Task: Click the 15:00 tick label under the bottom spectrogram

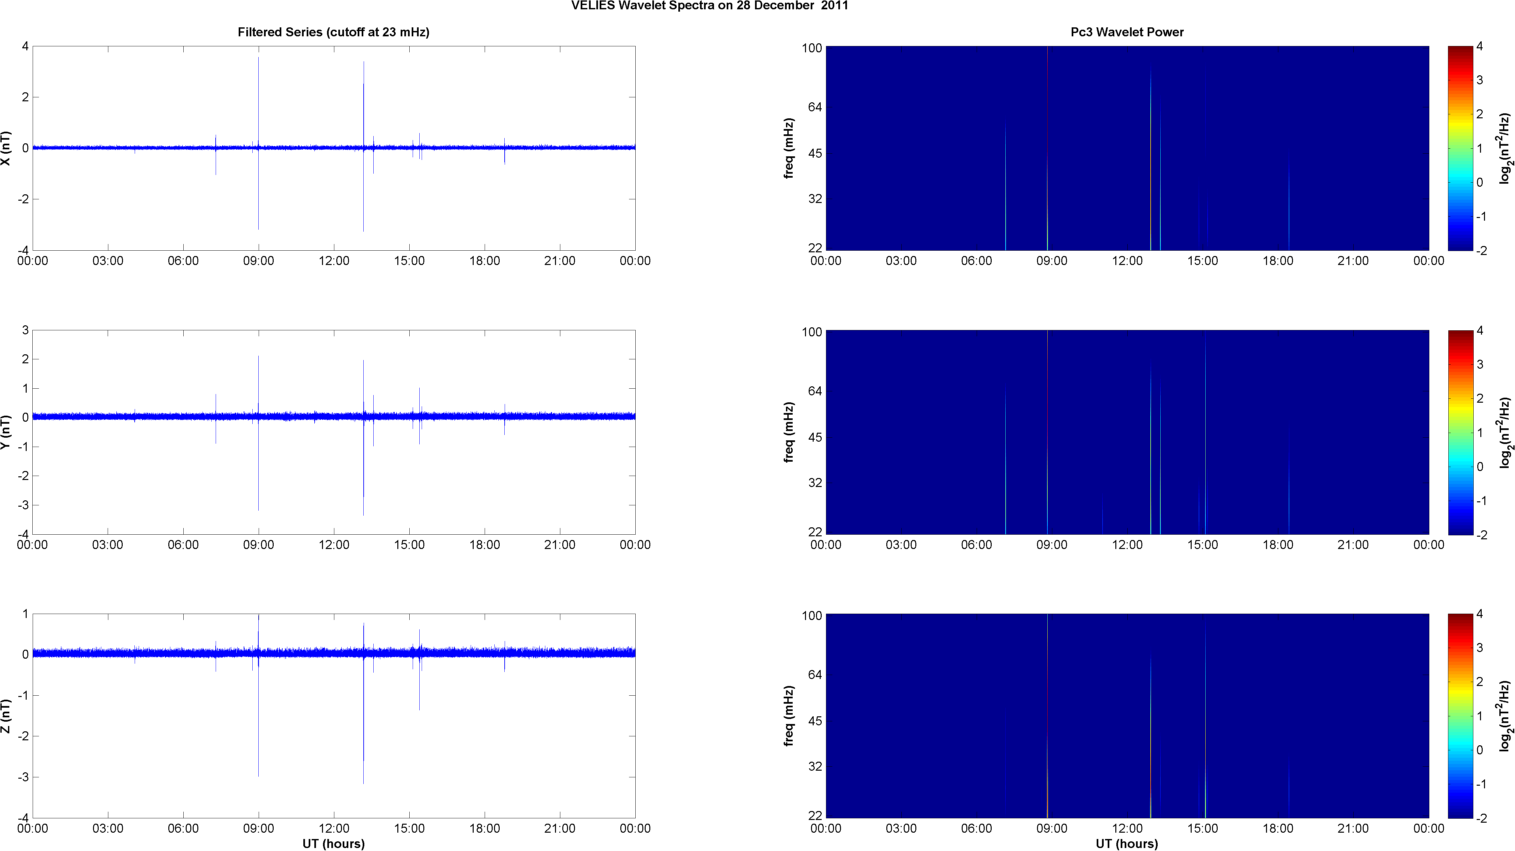Action: click(1203, 828)
